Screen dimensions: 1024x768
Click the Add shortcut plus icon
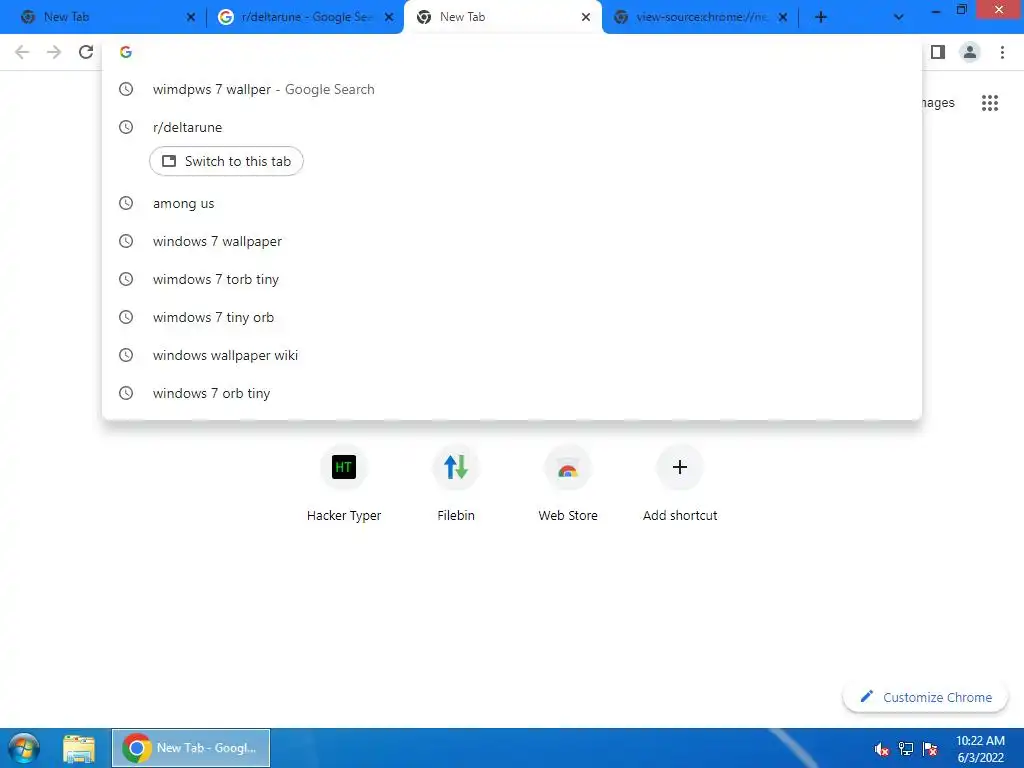pyautogui.click(x=679, y=467)
